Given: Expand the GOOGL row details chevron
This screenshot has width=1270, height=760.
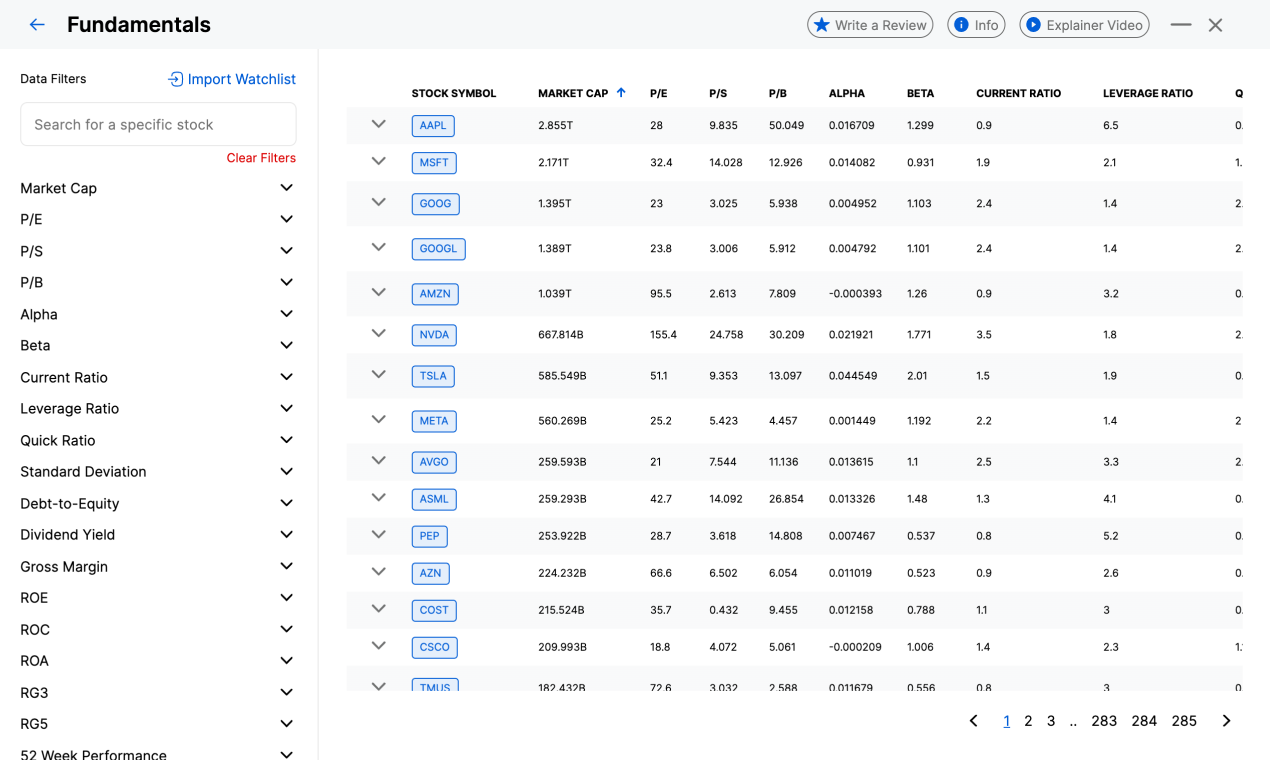Looking at the screenshot, I should click(378, 247).
